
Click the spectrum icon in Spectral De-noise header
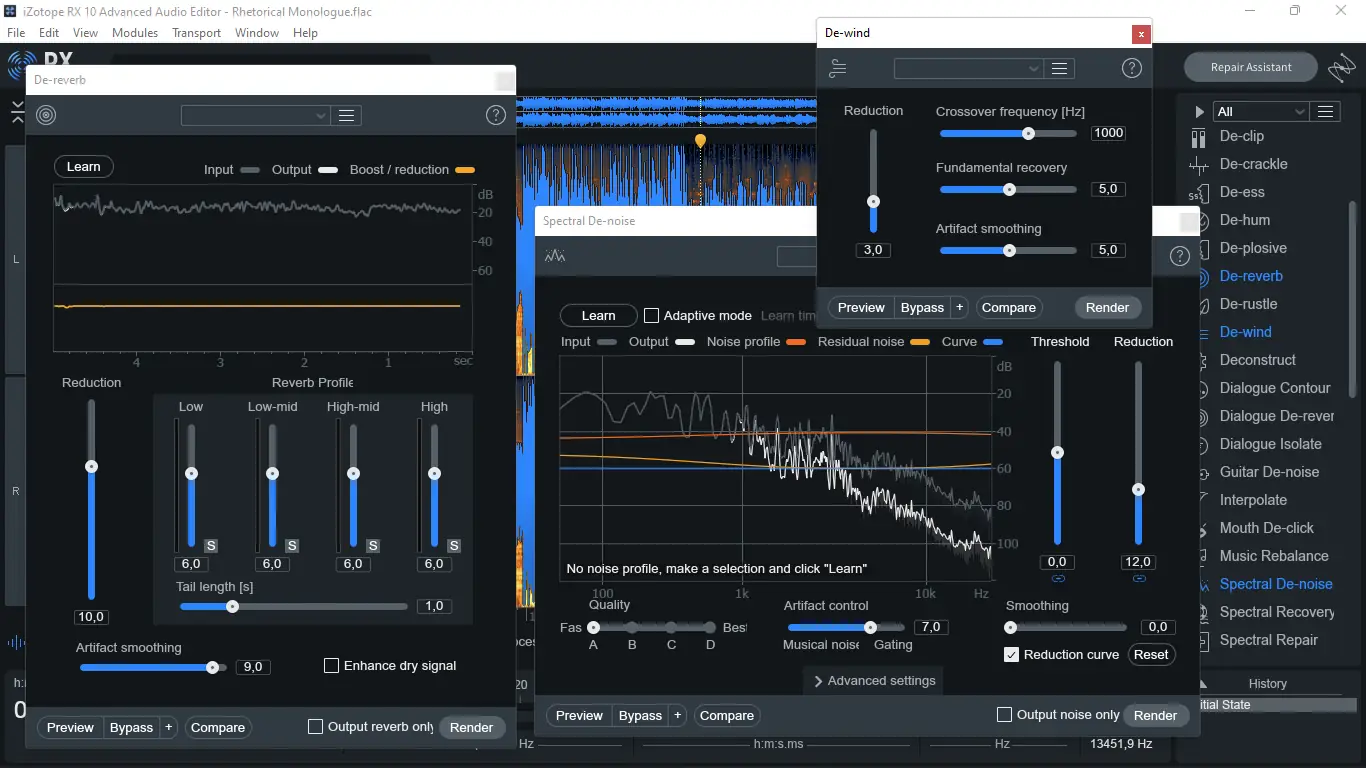click(555, 256)
